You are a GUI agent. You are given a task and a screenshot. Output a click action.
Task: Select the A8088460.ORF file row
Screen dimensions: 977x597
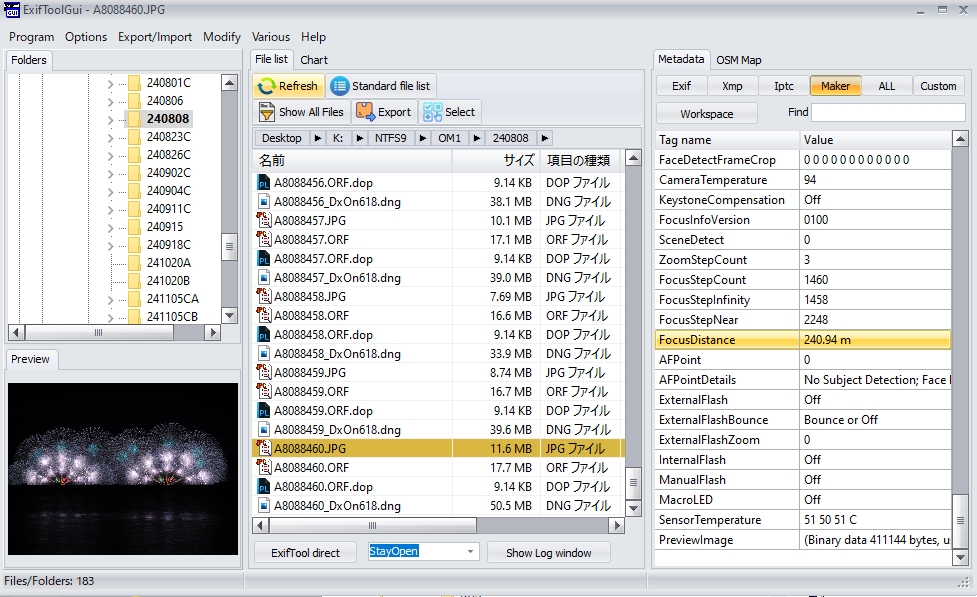click(x=438, y=467)
